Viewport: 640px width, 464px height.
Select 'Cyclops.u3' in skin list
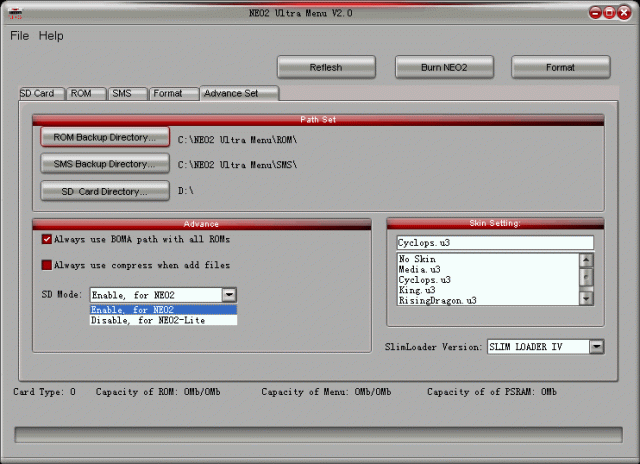489,280
